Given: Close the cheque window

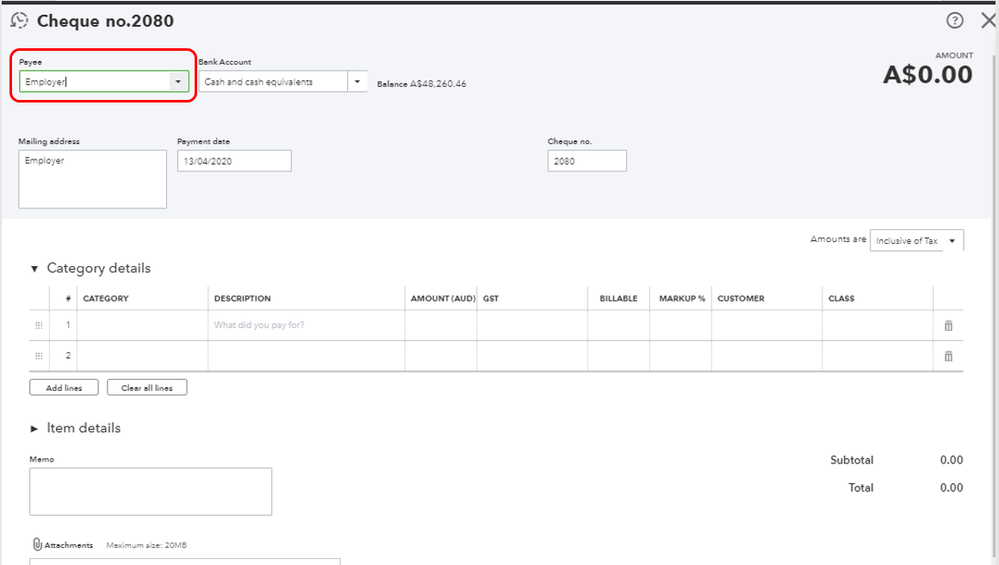Looking at the screenshot, I should coord(988,20).
